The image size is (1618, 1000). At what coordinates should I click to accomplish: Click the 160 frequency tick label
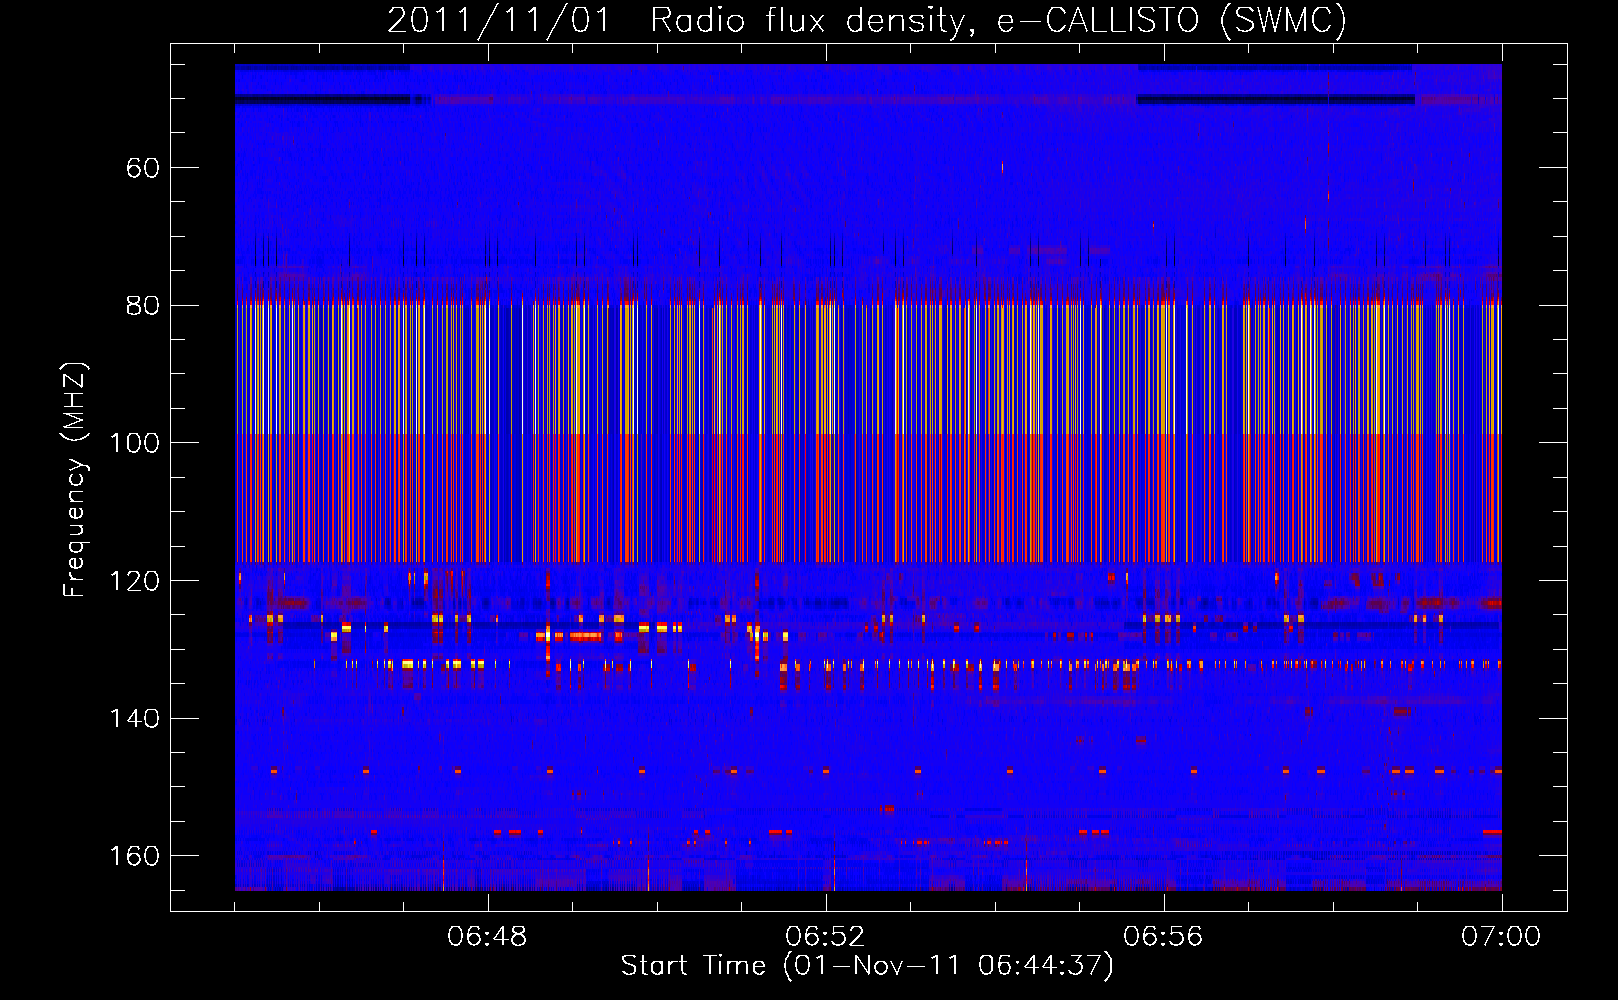[x=135, y=856]
